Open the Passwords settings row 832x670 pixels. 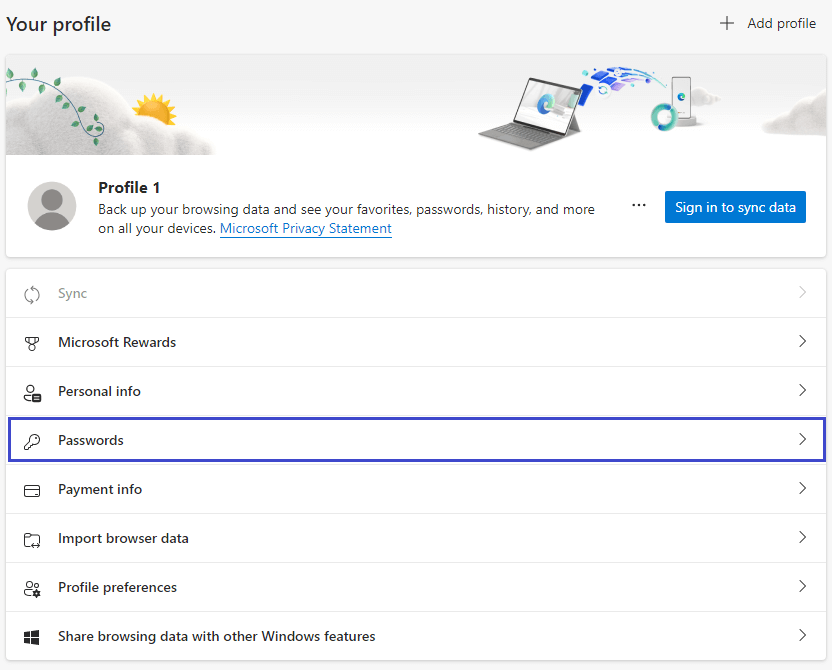point(417,440)
